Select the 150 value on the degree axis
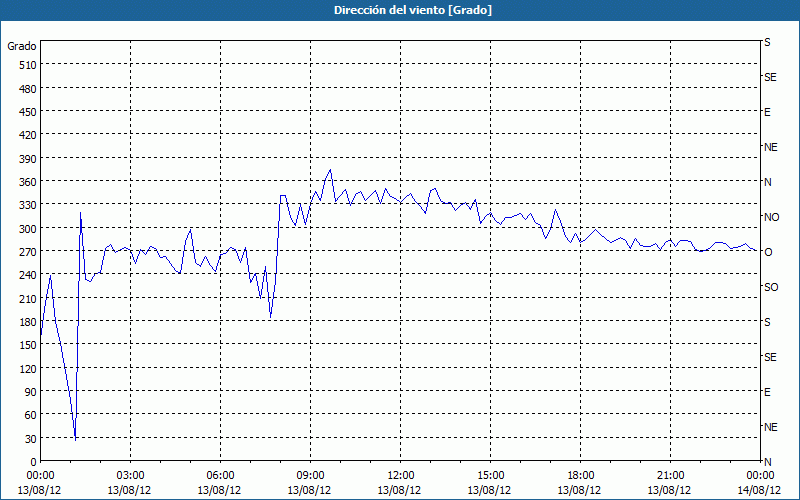 (x=28, y=345)
